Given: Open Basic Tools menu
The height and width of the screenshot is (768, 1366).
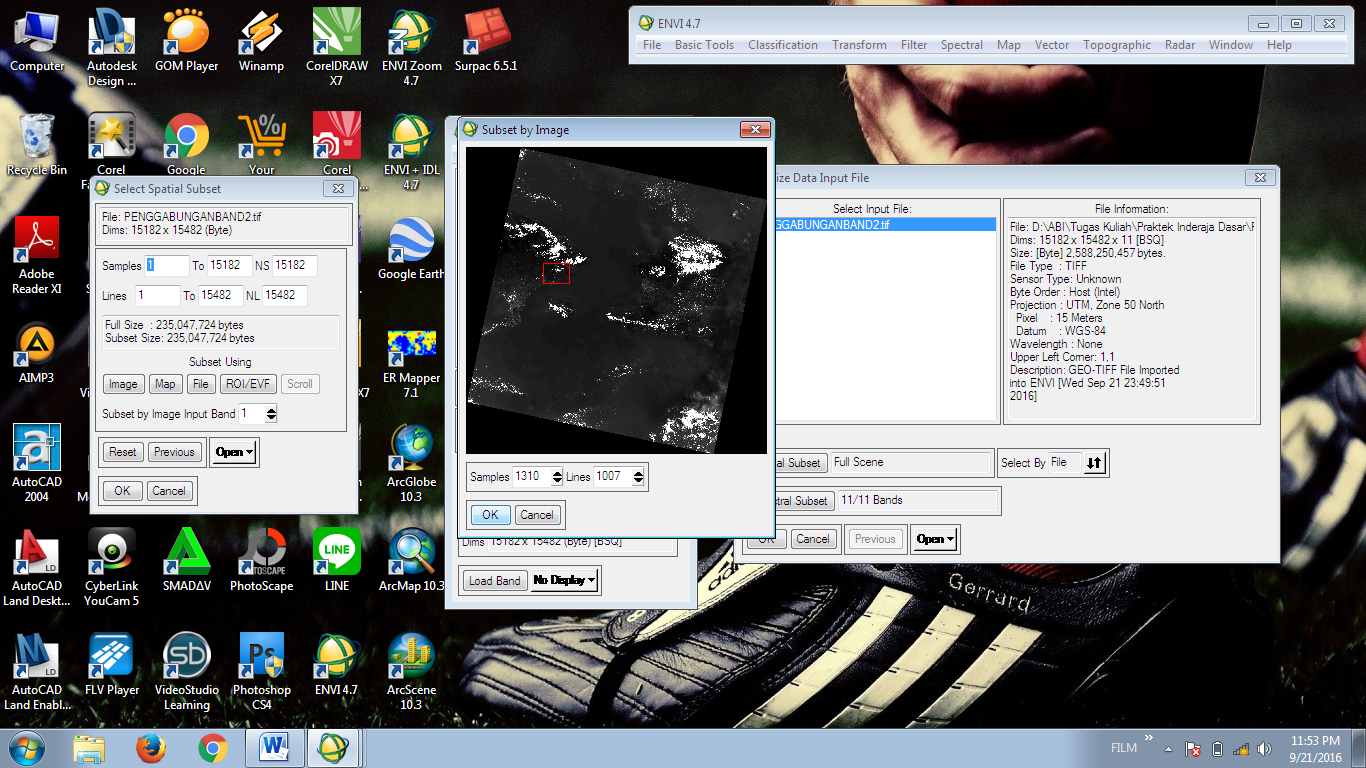Looking at the screenshot, I should point(704,45).
